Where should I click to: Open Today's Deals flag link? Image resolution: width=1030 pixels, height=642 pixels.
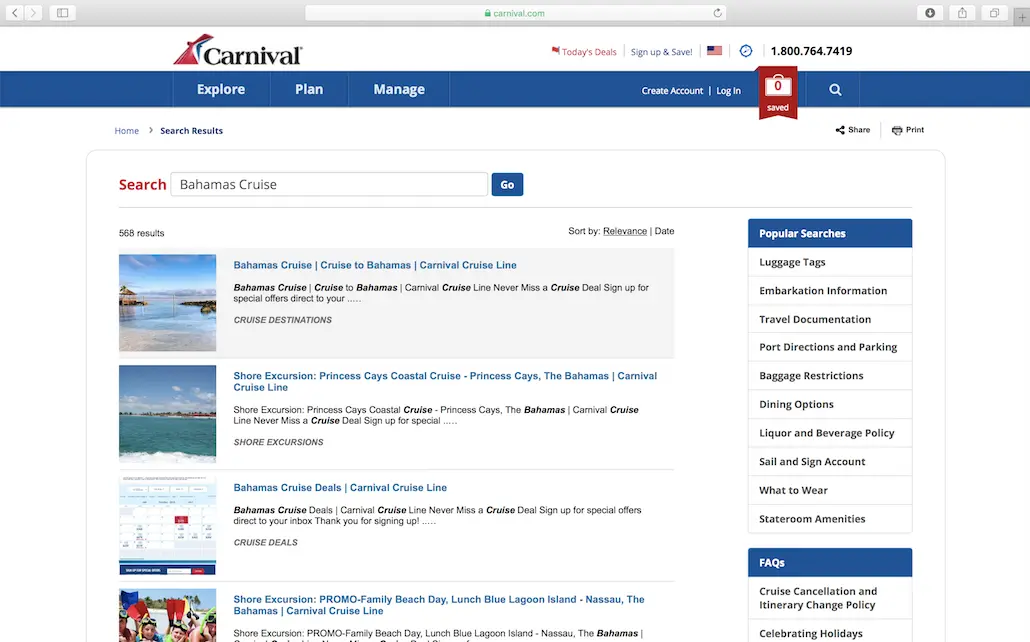584,51
